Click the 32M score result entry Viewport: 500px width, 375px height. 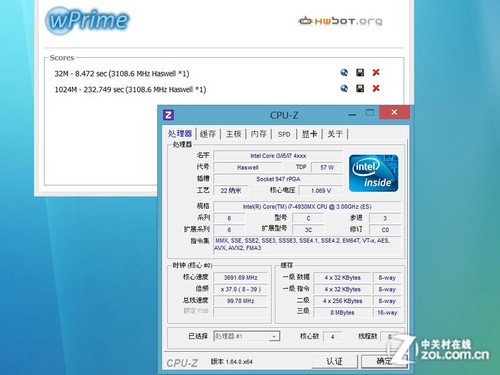tap(122, 74)
